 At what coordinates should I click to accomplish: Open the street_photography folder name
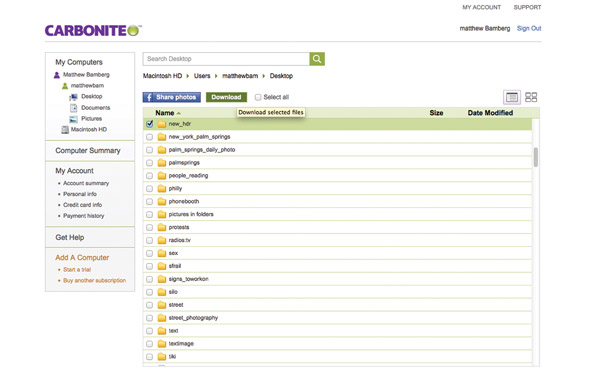click(193, 318)
